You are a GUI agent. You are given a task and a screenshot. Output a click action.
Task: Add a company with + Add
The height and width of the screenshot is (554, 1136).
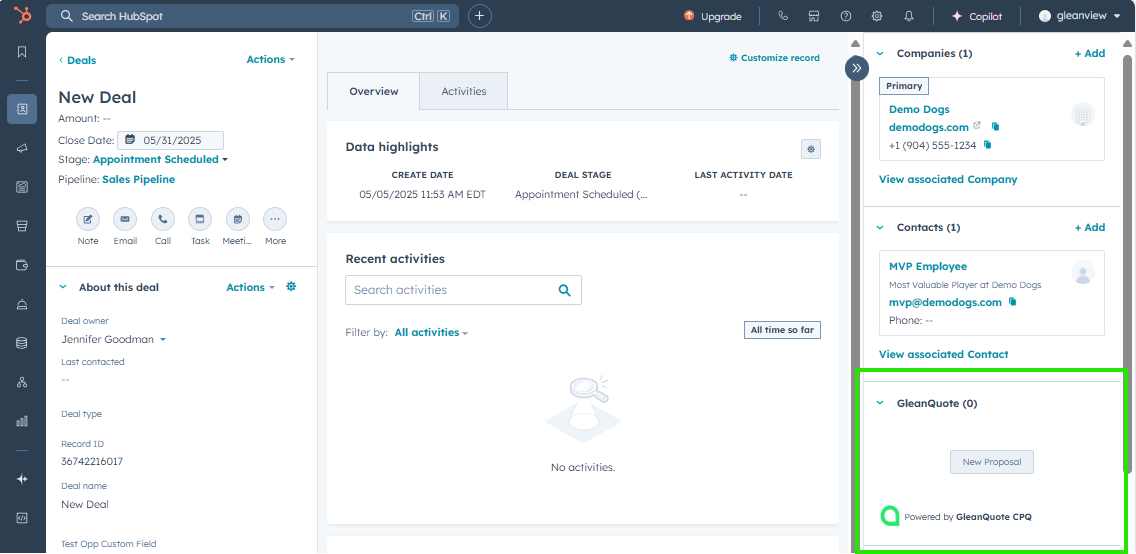coord(1090,53)
